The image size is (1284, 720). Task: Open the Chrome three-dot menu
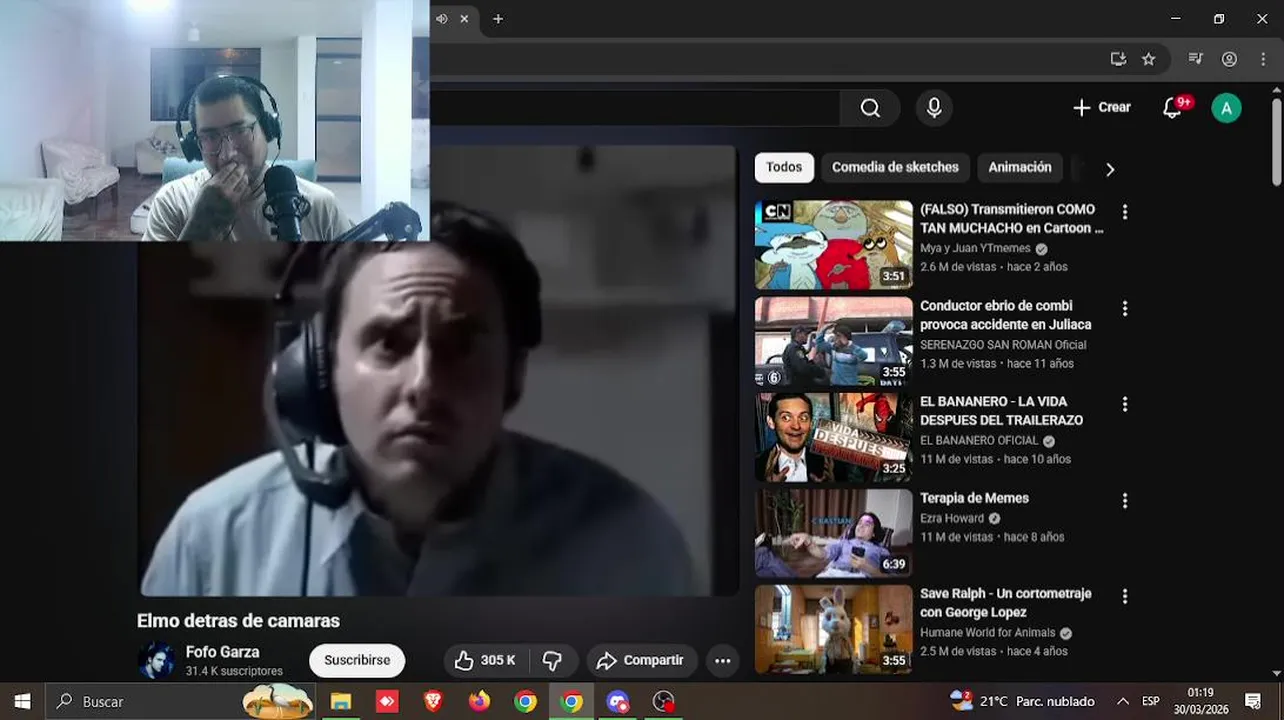[x=1263, y=59]
